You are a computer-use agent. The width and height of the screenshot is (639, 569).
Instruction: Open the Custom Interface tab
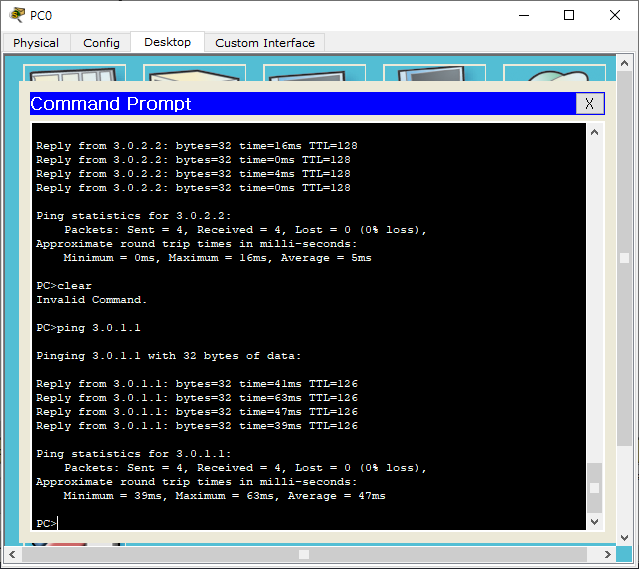coord(265,43)
